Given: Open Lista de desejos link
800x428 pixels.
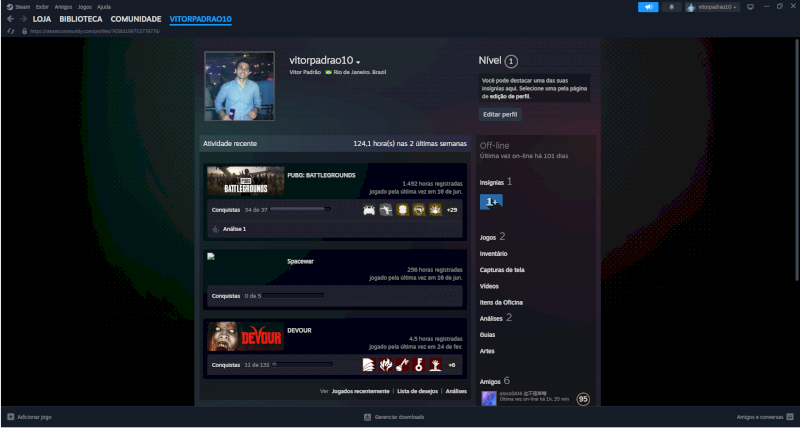Looking at the screenshot, I should click(417, 391).
